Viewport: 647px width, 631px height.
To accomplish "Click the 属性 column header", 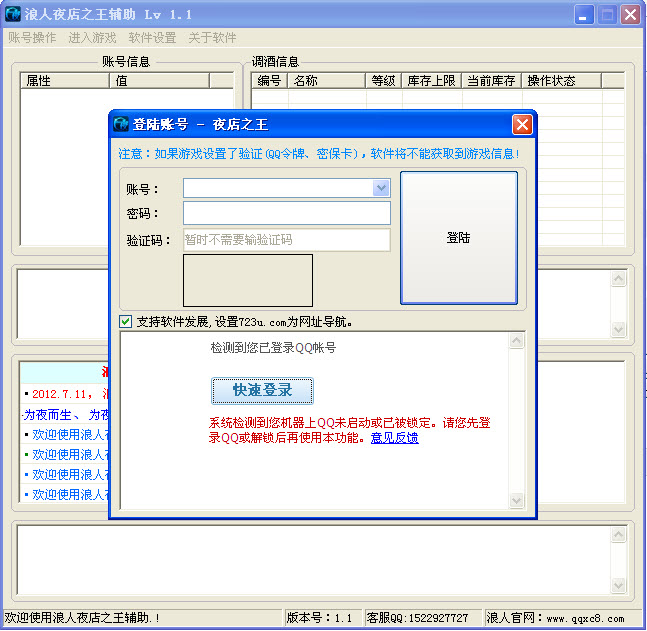I will [65, 80].
